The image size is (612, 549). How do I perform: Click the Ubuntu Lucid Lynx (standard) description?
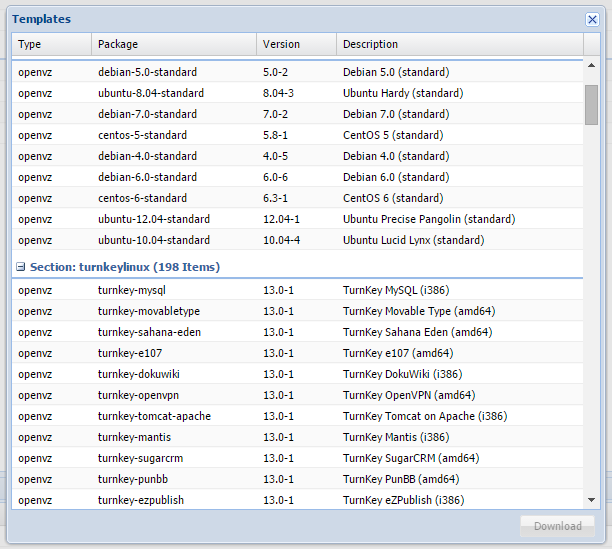coord(413,240)
